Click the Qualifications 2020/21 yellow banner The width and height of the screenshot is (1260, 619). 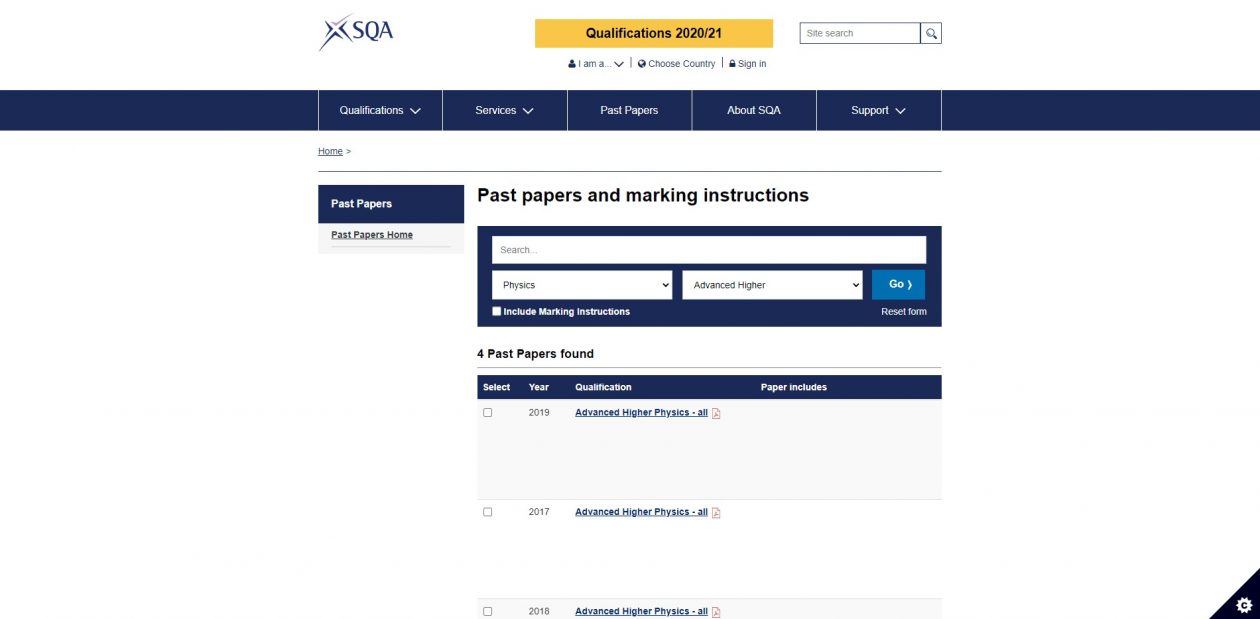click(x=654, y=33)
